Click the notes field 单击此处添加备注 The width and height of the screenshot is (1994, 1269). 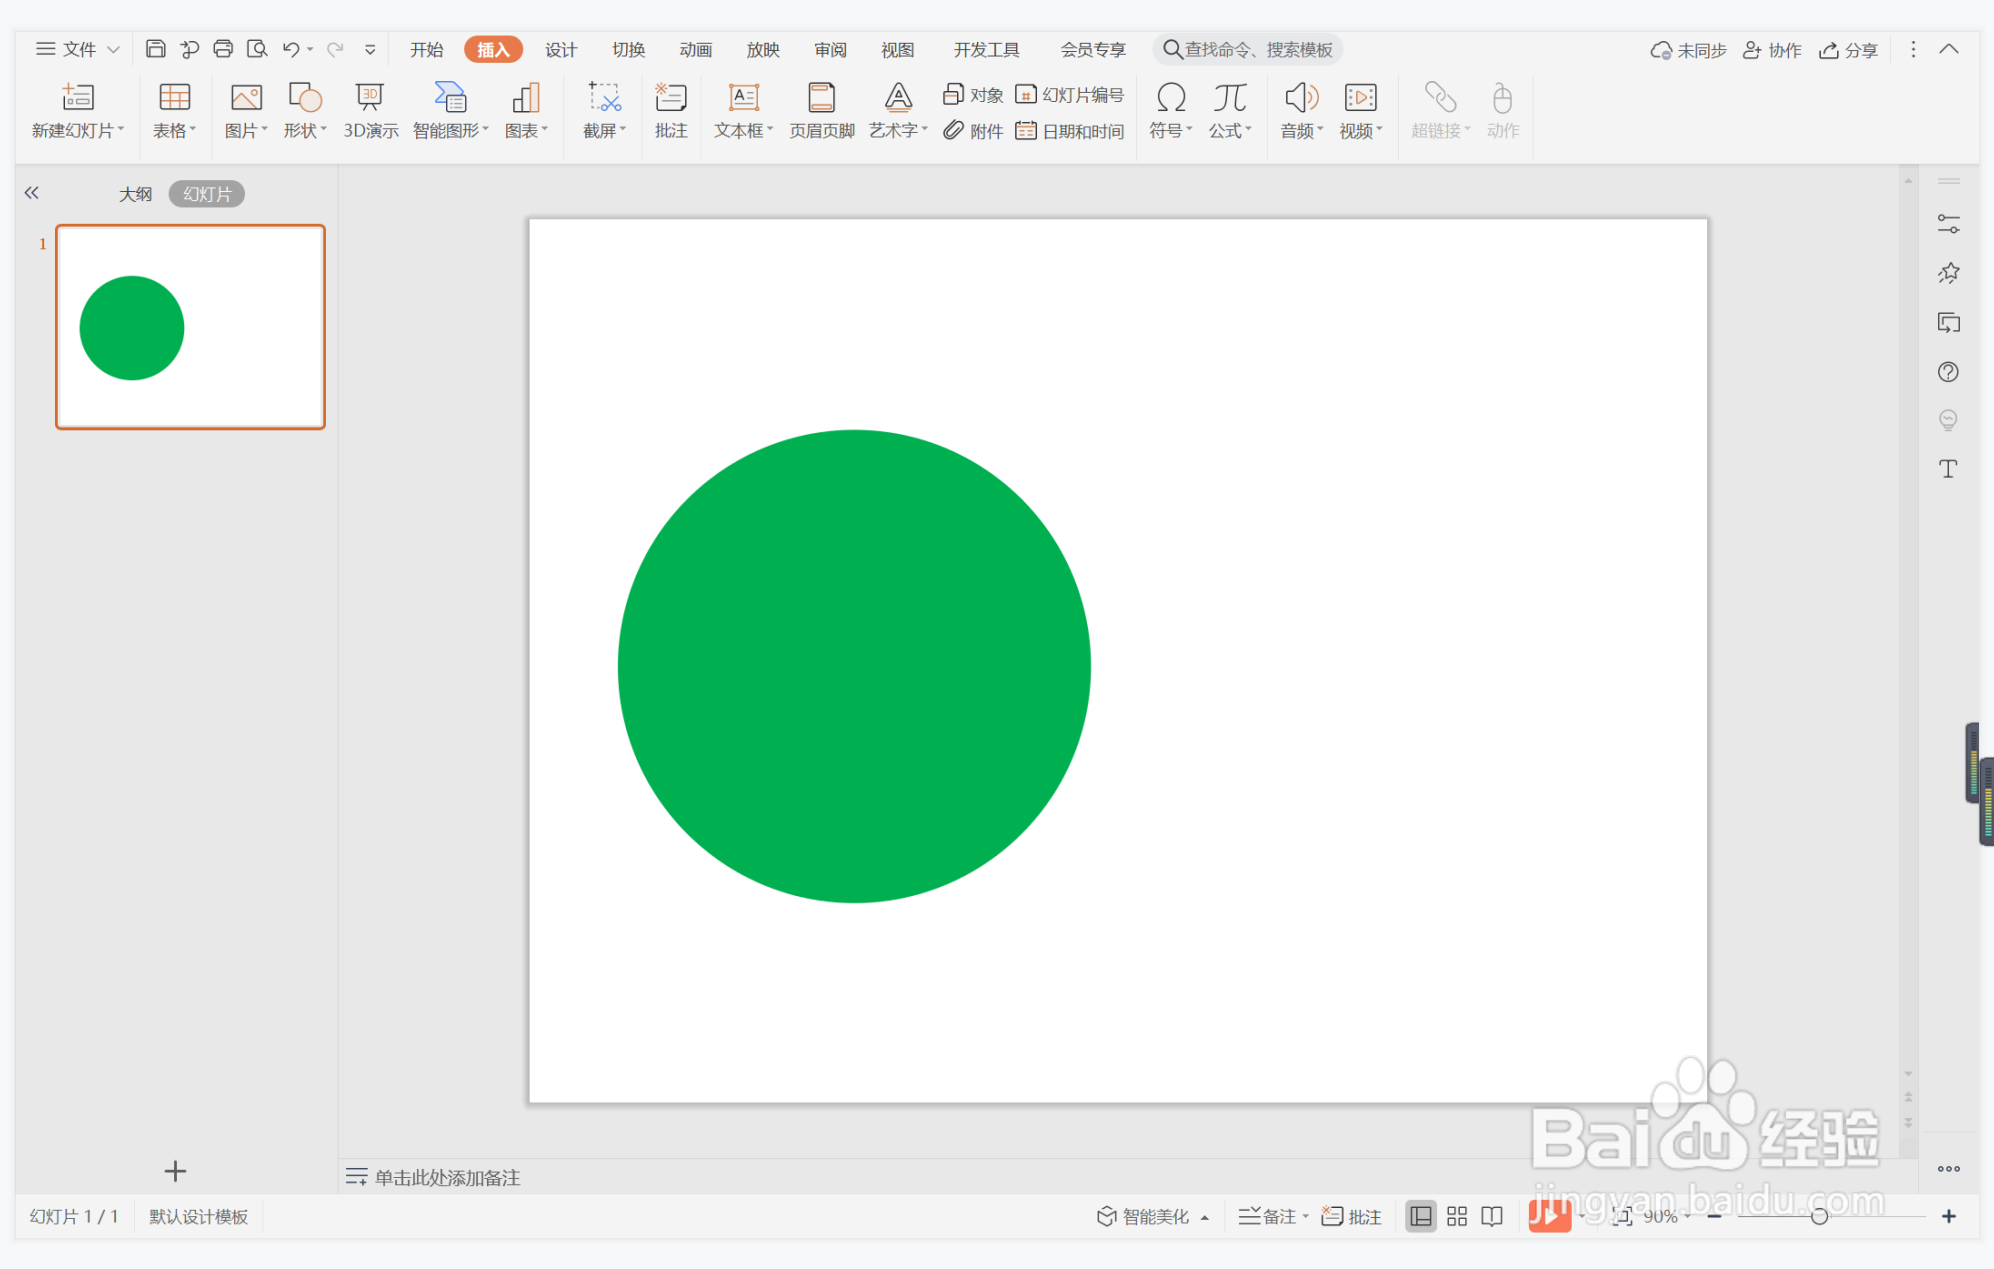pyautogui.click(x=447, y=1177)
